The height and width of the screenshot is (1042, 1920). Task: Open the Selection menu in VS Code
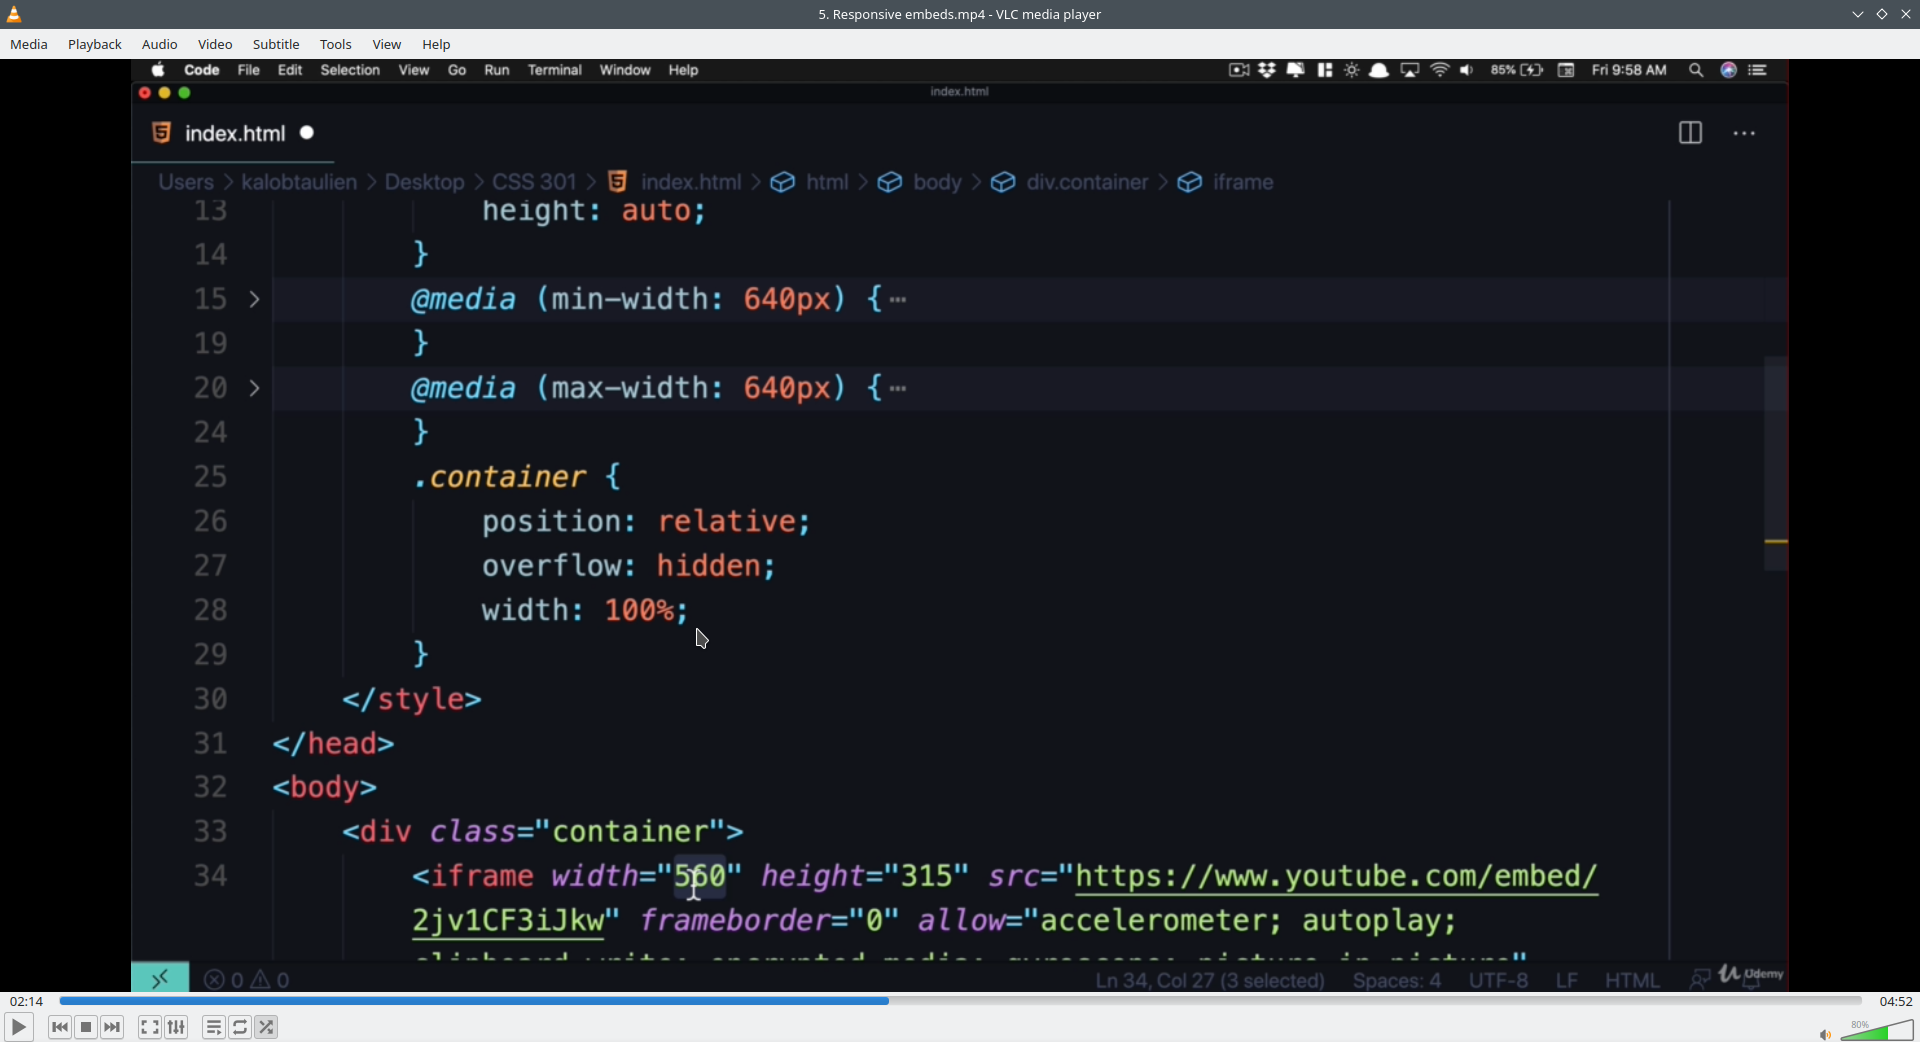350,70
